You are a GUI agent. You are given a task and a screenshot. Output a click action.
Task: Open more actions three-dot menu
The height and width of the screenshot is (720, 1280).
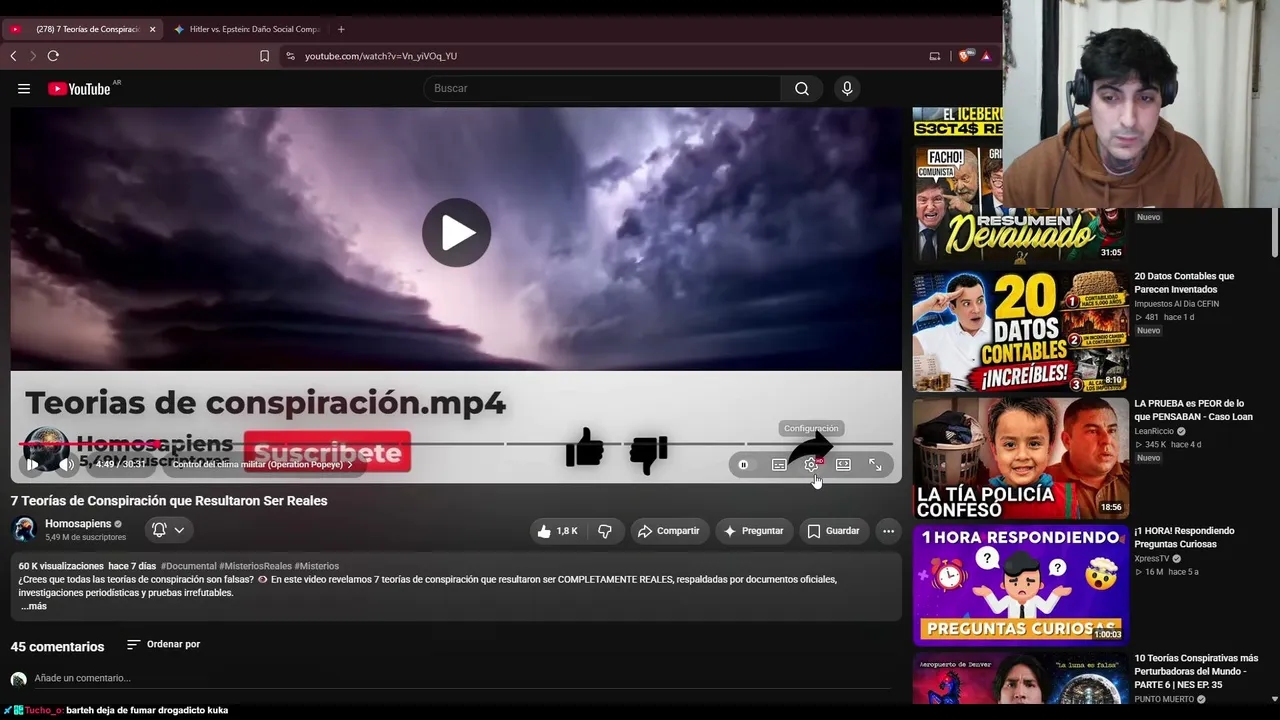pos(888,531)
